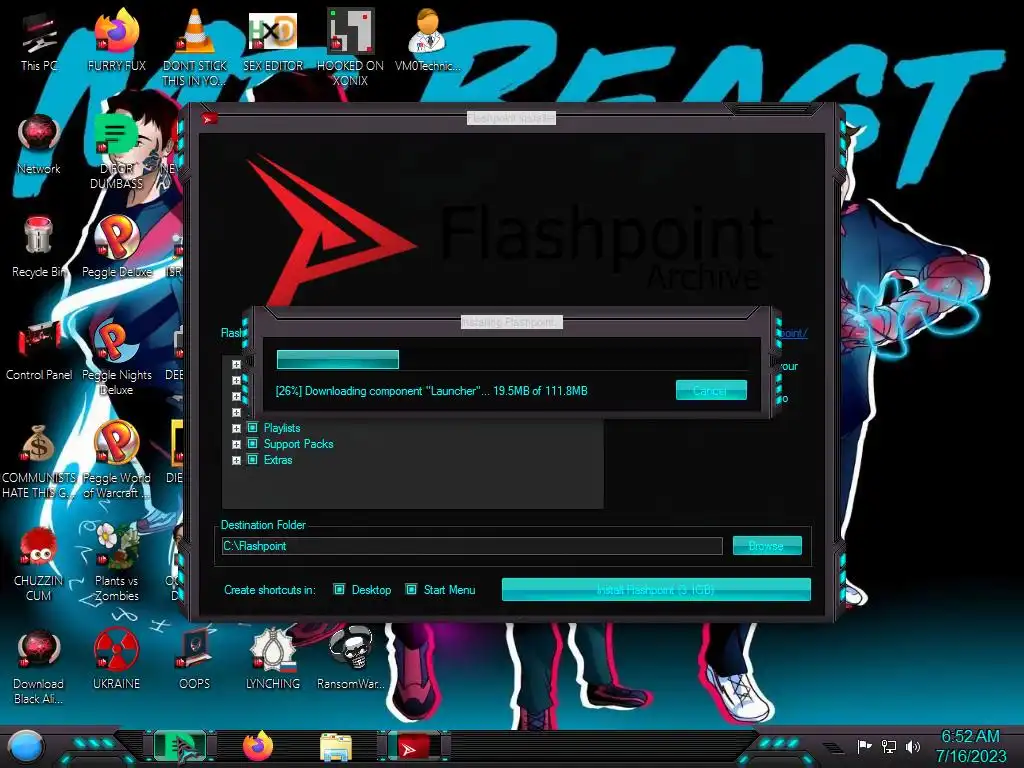1024x768 pixels.
Task: Switch to Flashpoint installer taskbar button
Action: pos(414,747)
